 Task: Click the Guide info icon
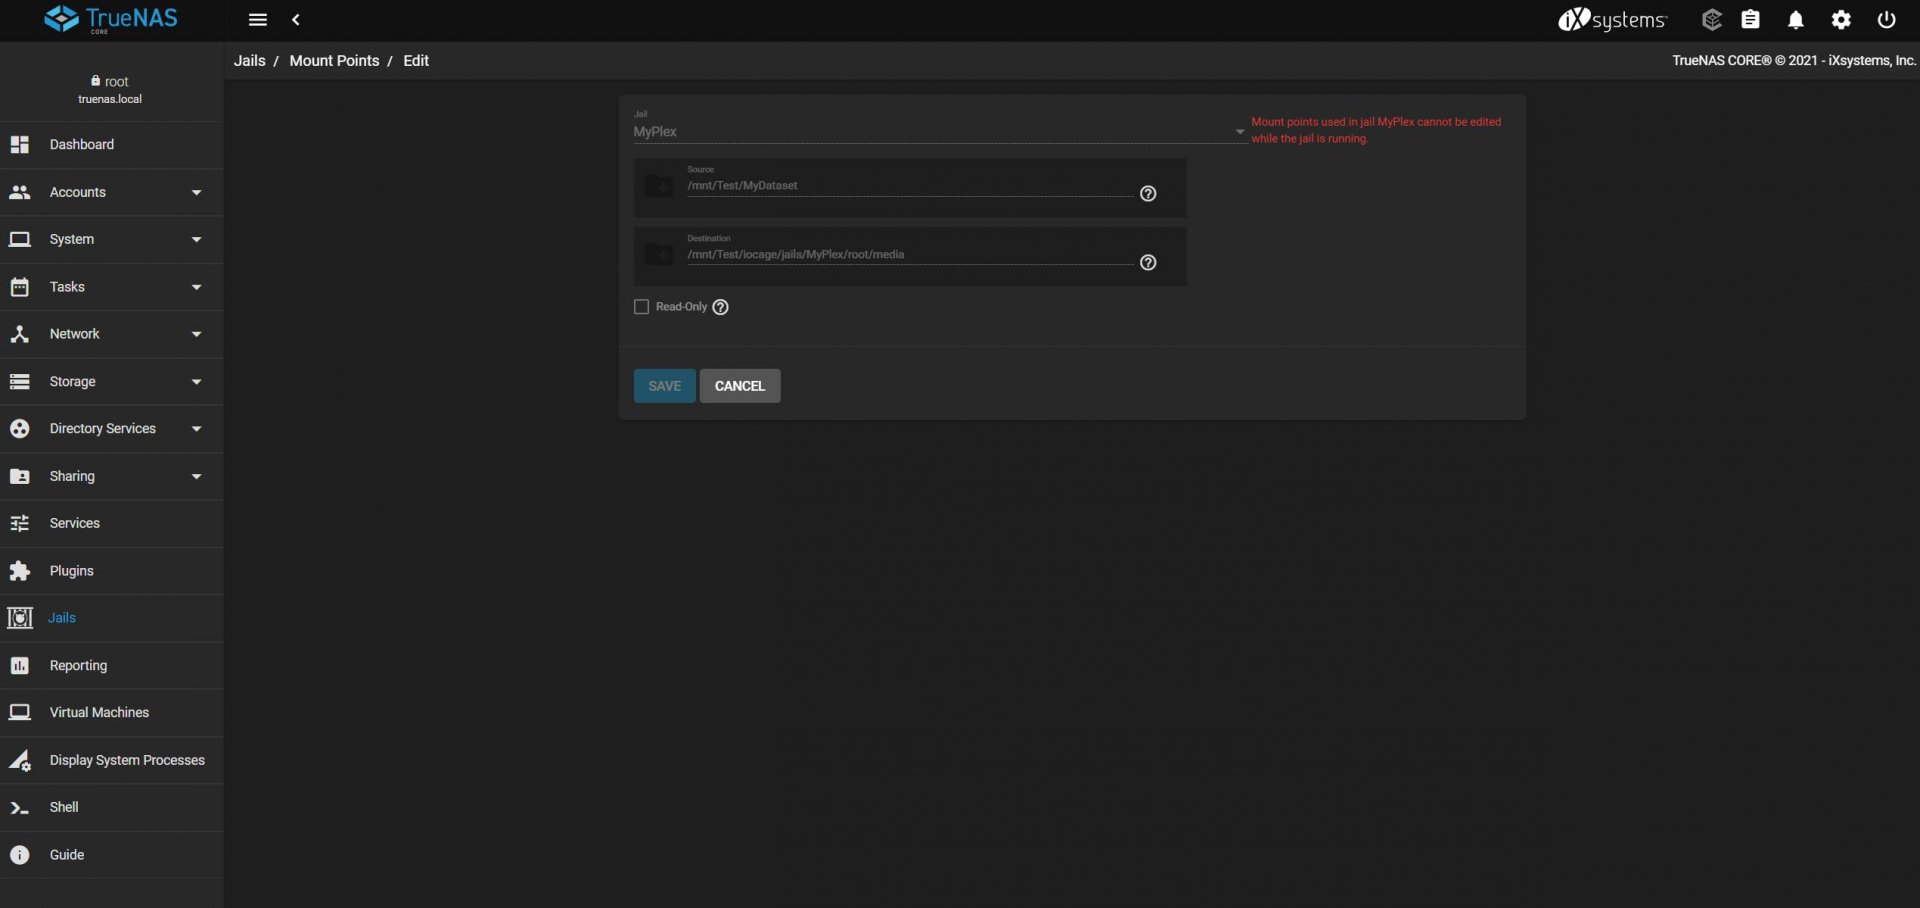coord(20,855)
